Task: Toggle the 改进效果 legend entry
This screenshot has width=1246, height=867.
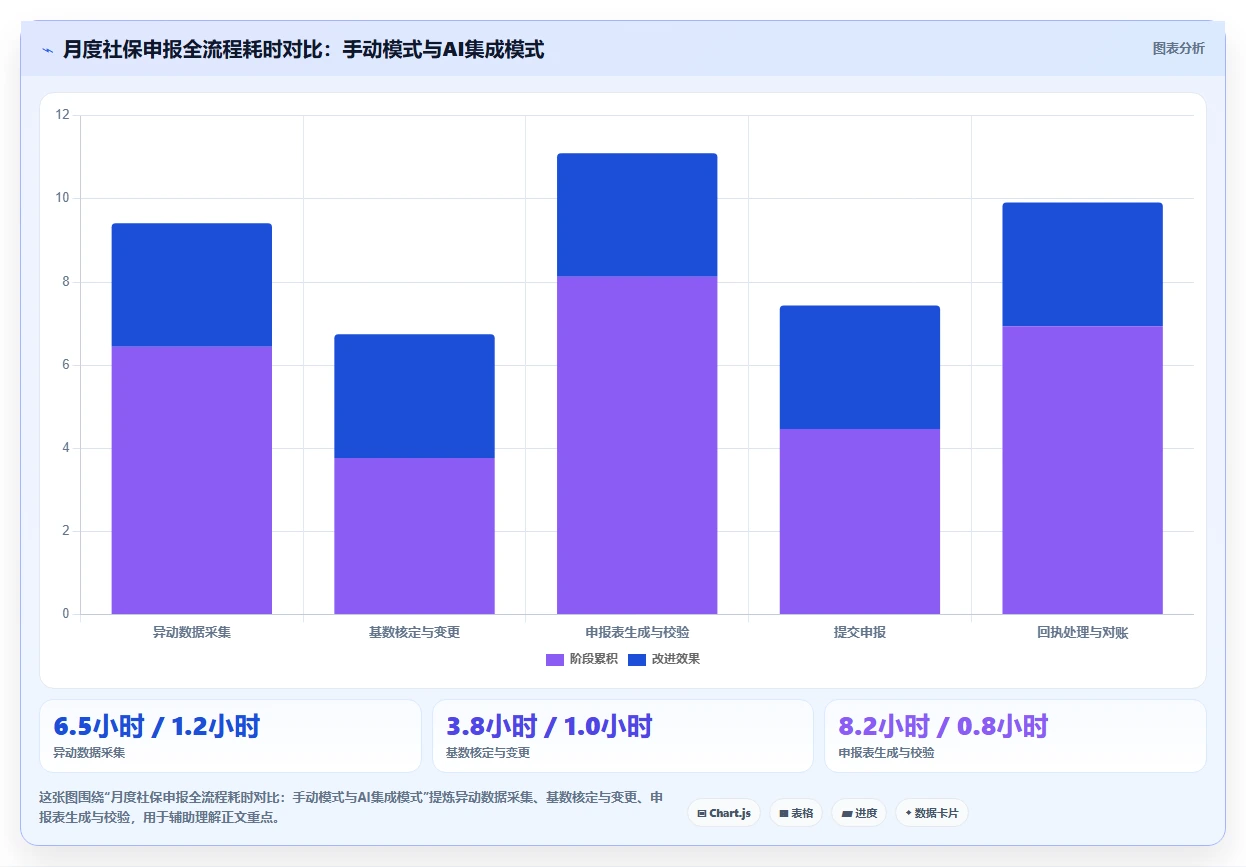Action: [x=664, y=659]
